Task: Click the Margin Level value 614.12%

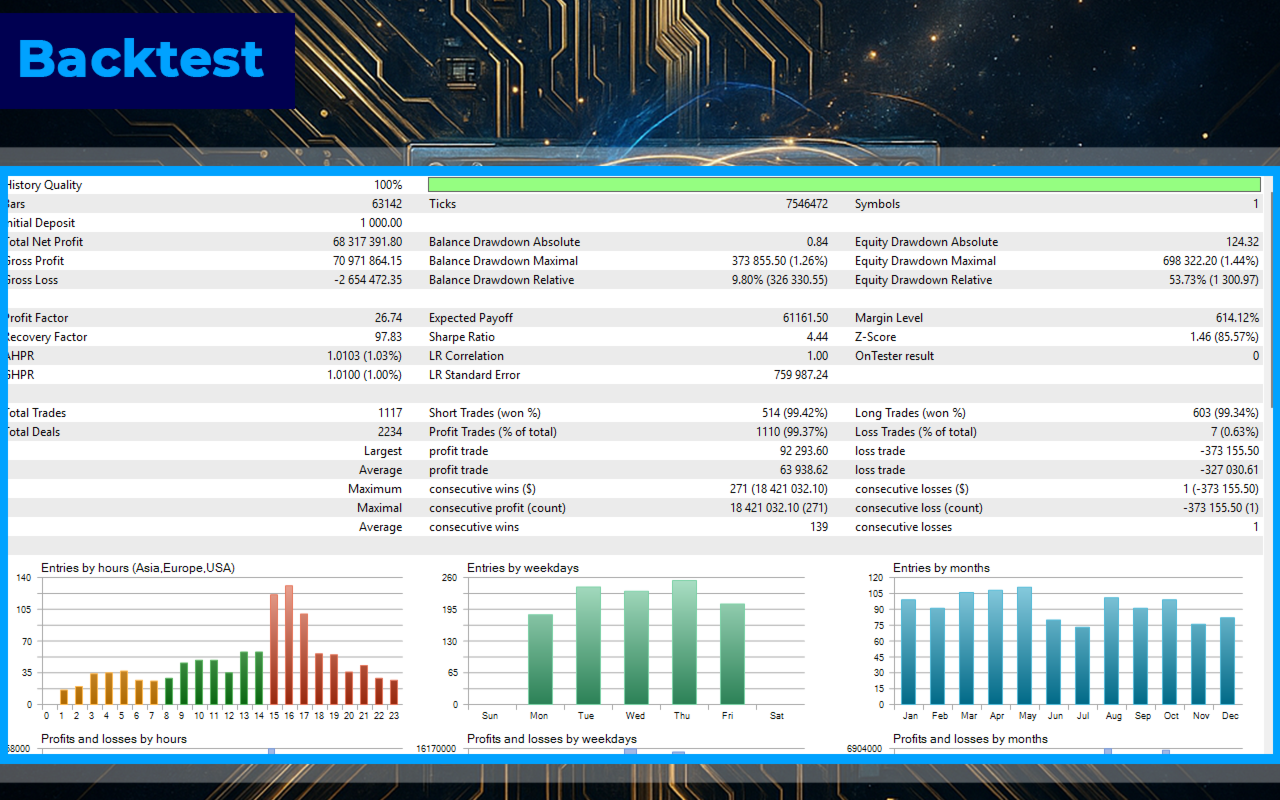Action: pyautogui.click(x=1238, y=318)
